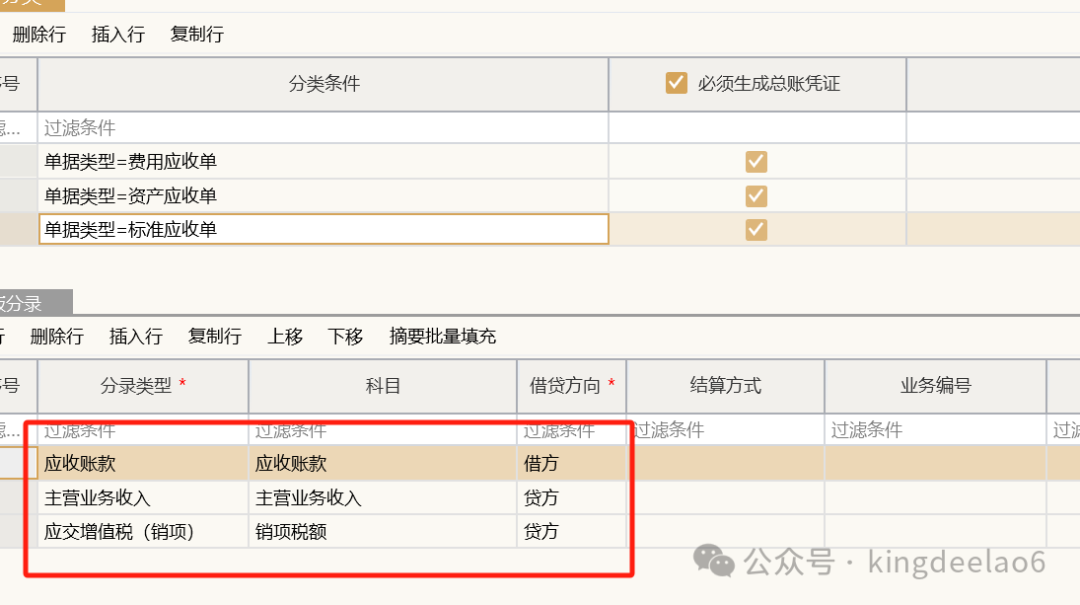Click the filter field under 业务编号 column

[x=935, y=430]
